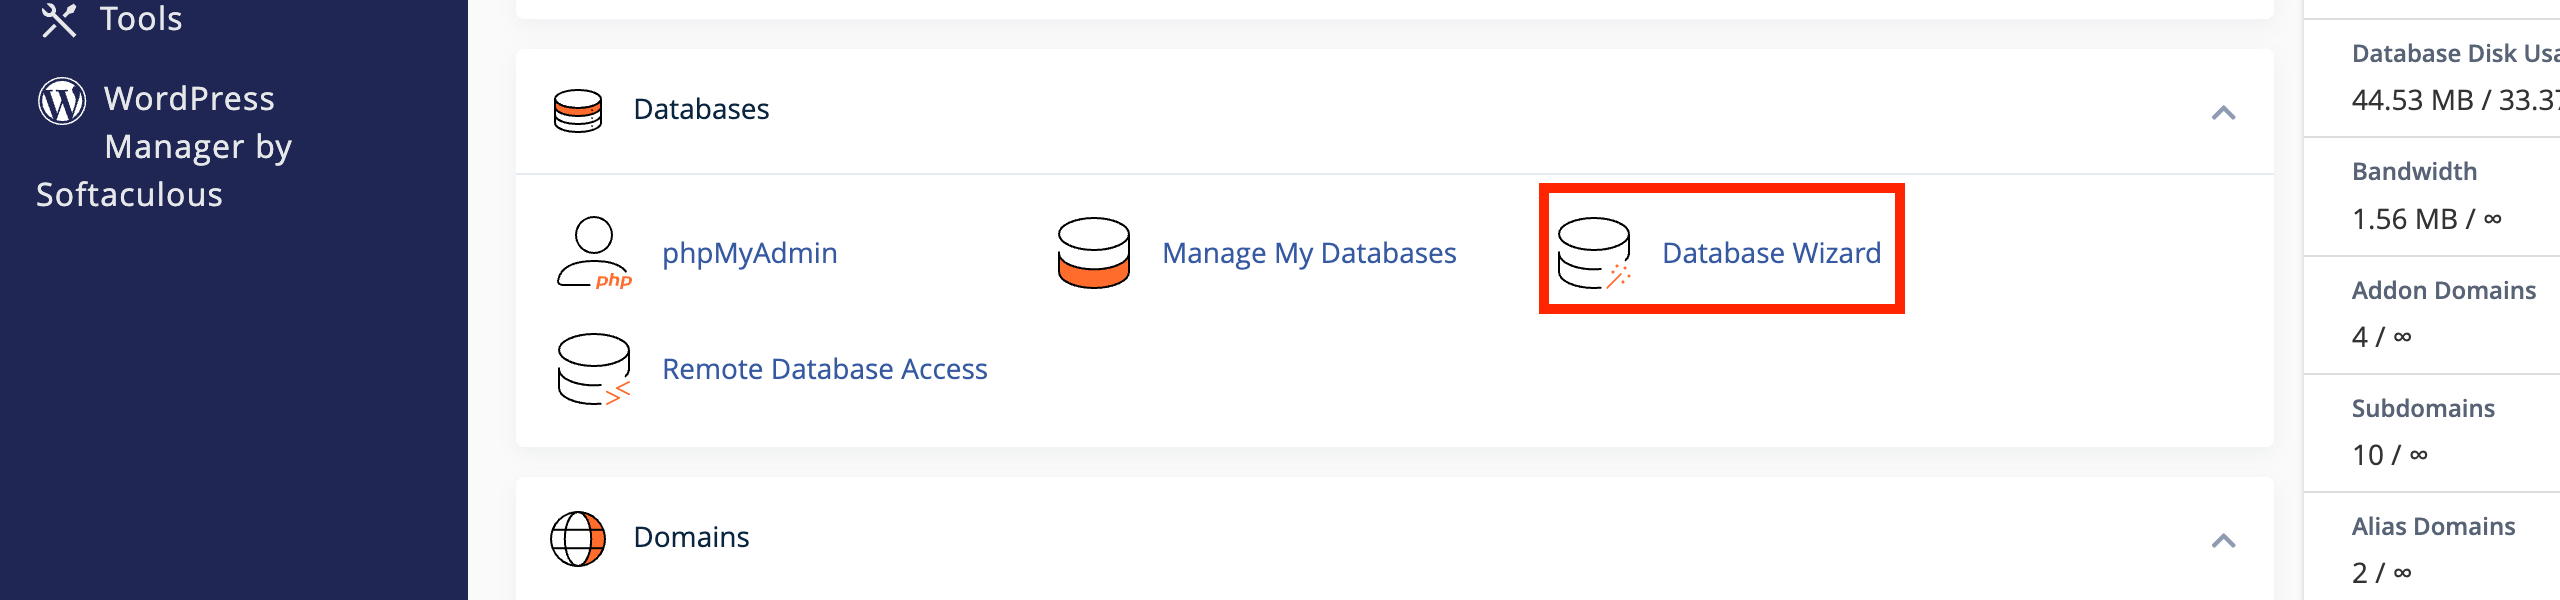2560x600 pixels.
Task: Click the Tools wrench icon in sidebar
Action: (x=58, y=16)
